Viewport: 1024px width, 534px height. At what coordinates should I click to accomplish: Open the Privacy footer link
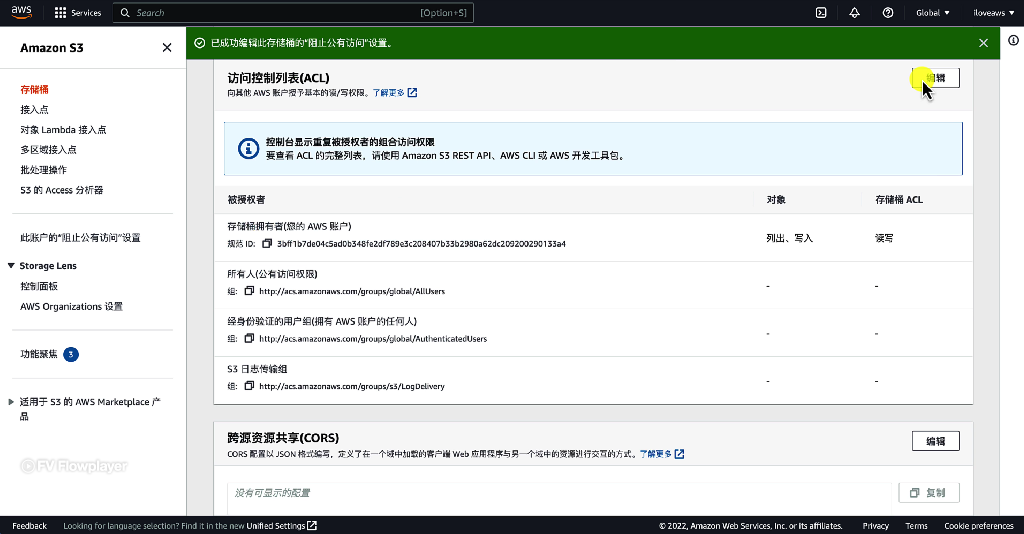(875, 526)
